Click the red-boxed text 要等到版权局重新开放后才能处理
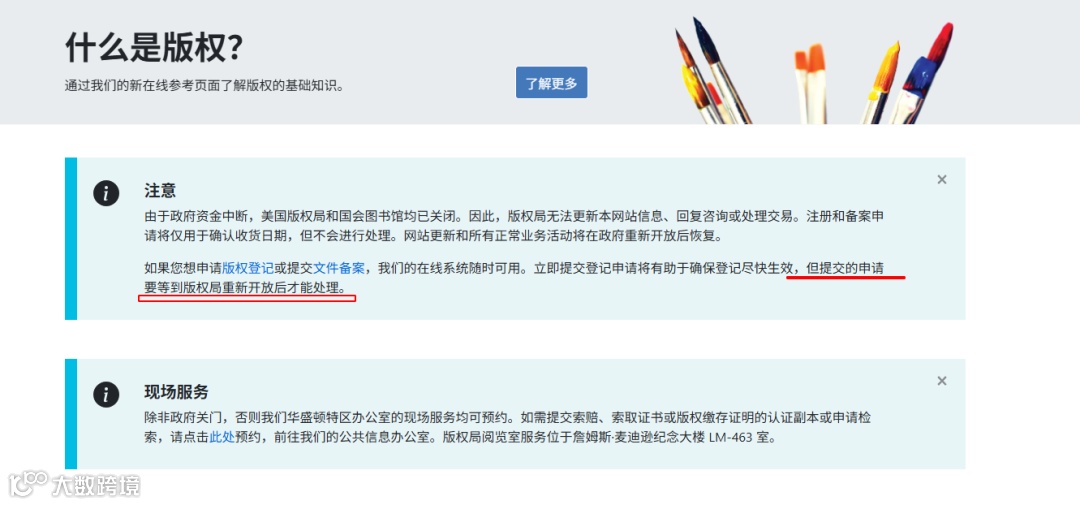 [245, 287]
